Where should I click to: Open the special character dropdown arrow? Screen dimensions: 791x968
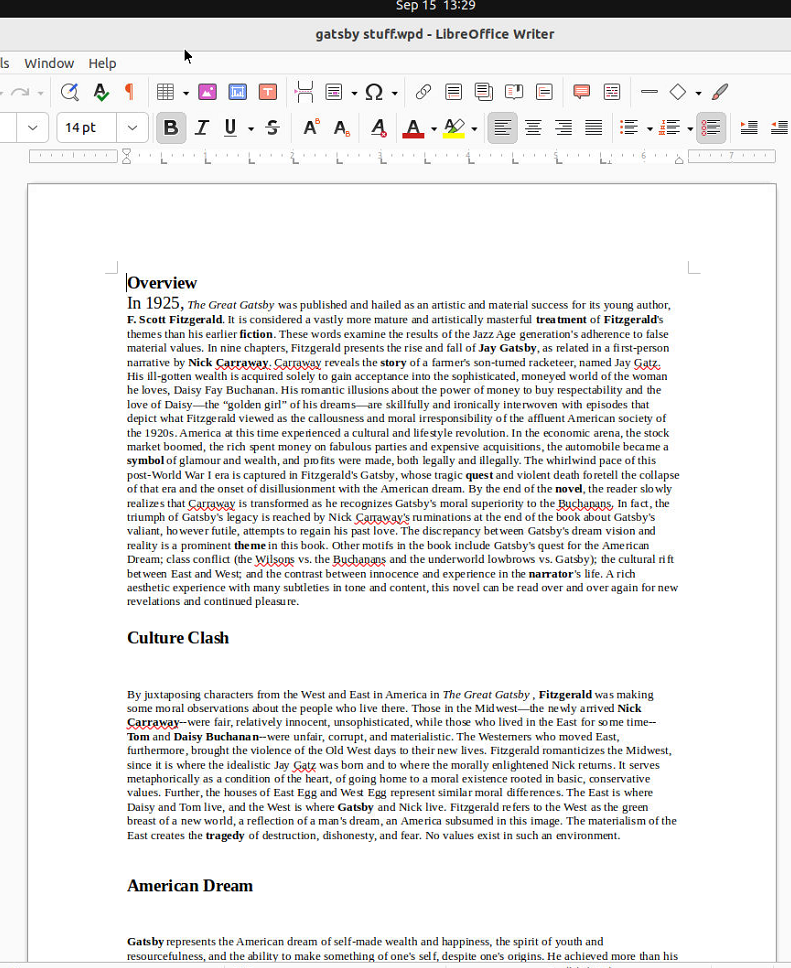point(394,93)
